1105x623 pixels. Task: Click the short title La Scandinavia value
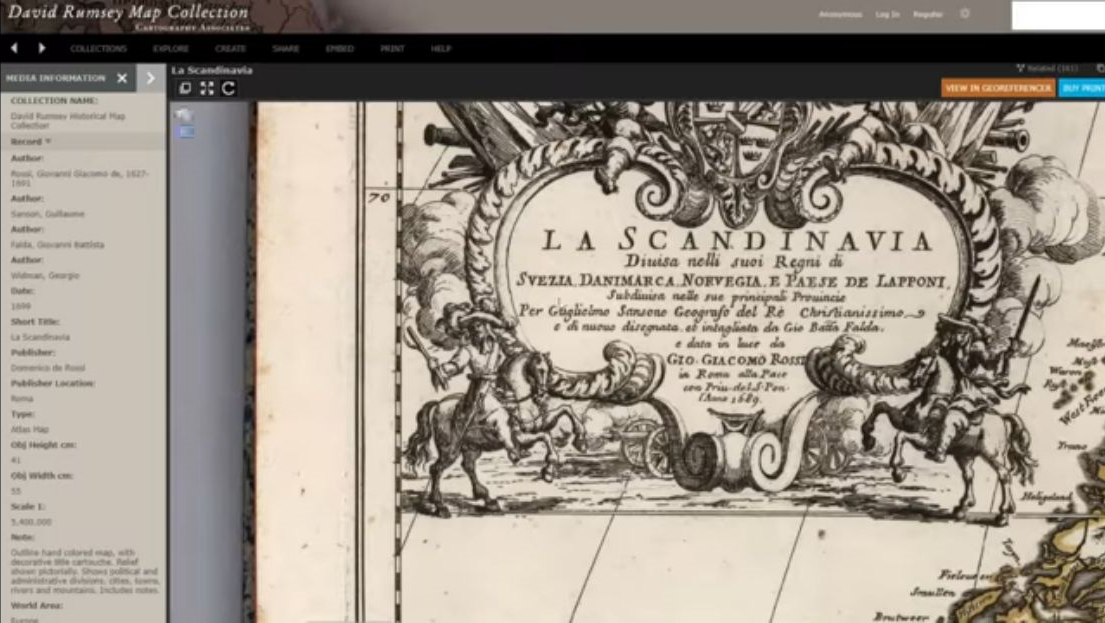[40, 337]
